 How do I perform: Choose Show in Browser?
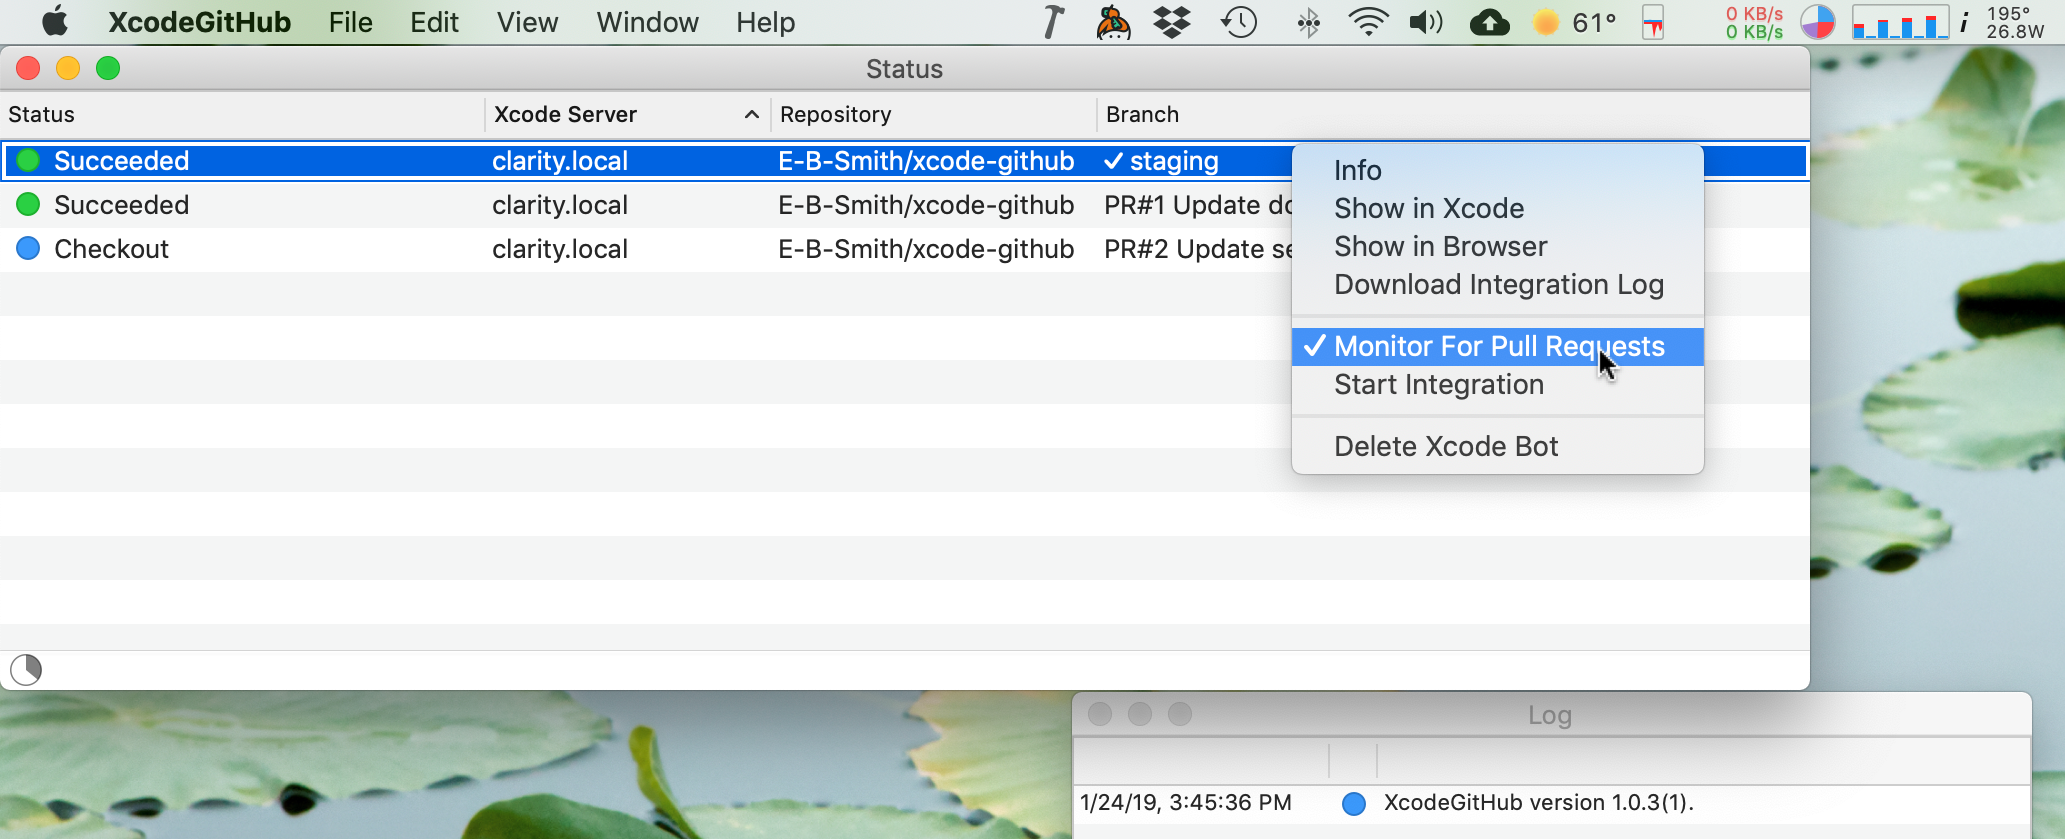pyautogui.click(x=1498, y=246)
